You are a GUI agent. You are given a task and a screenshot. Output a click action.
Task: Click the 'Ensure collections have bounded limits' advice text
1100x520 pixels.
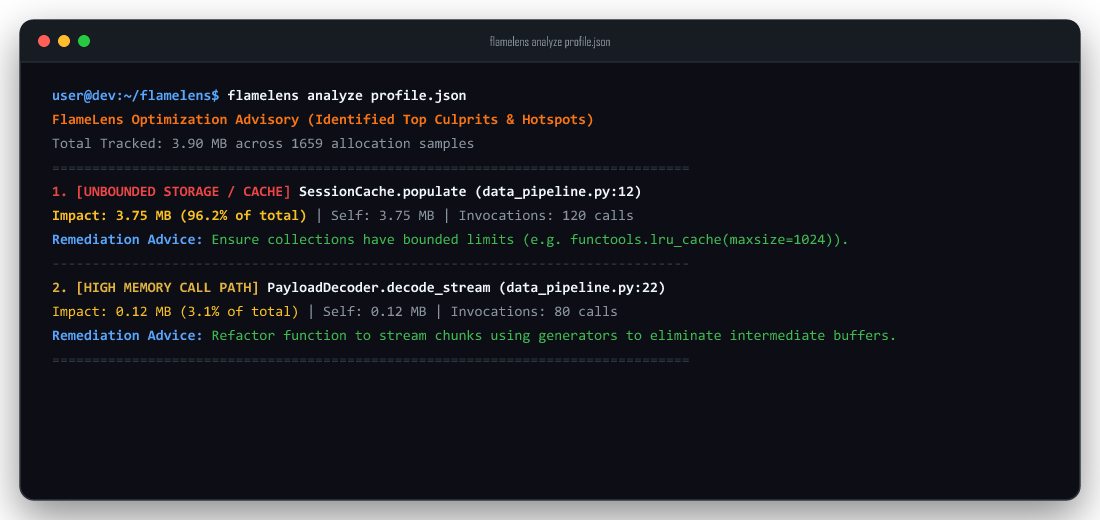[x=530, y=239]
